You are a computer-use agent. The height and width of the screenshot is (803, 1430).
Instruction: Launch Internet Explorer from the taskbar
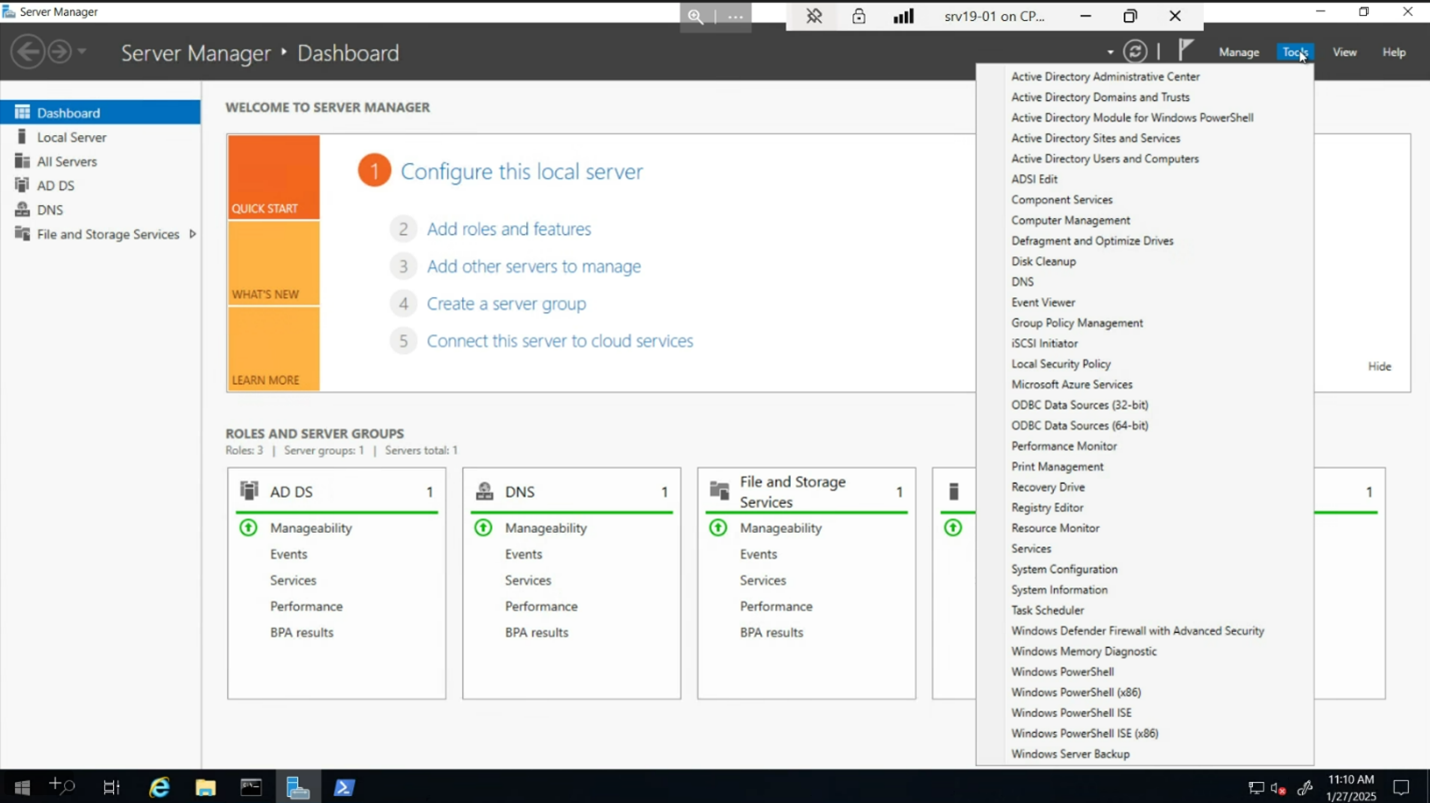tap(158, 787)
